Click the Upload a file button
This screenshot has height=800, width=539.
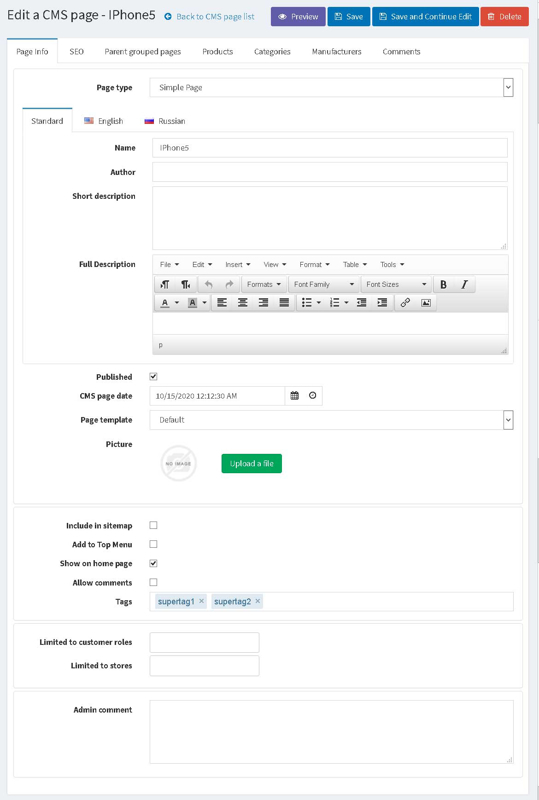pos(252,463)
